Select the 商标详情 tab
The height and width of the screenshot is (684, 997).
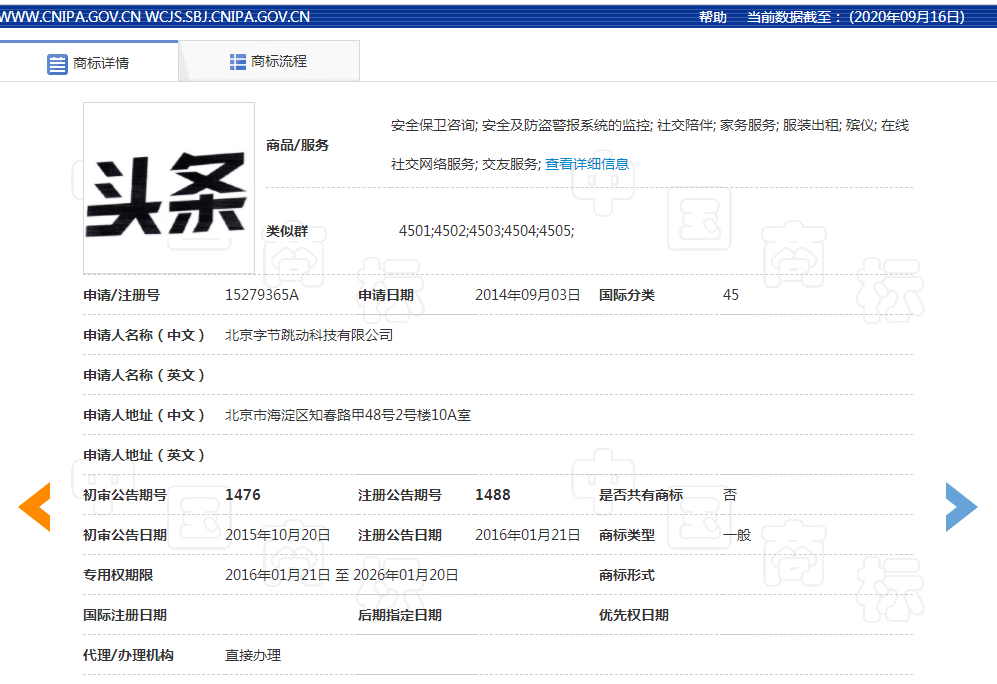click(x=89, y=62)
